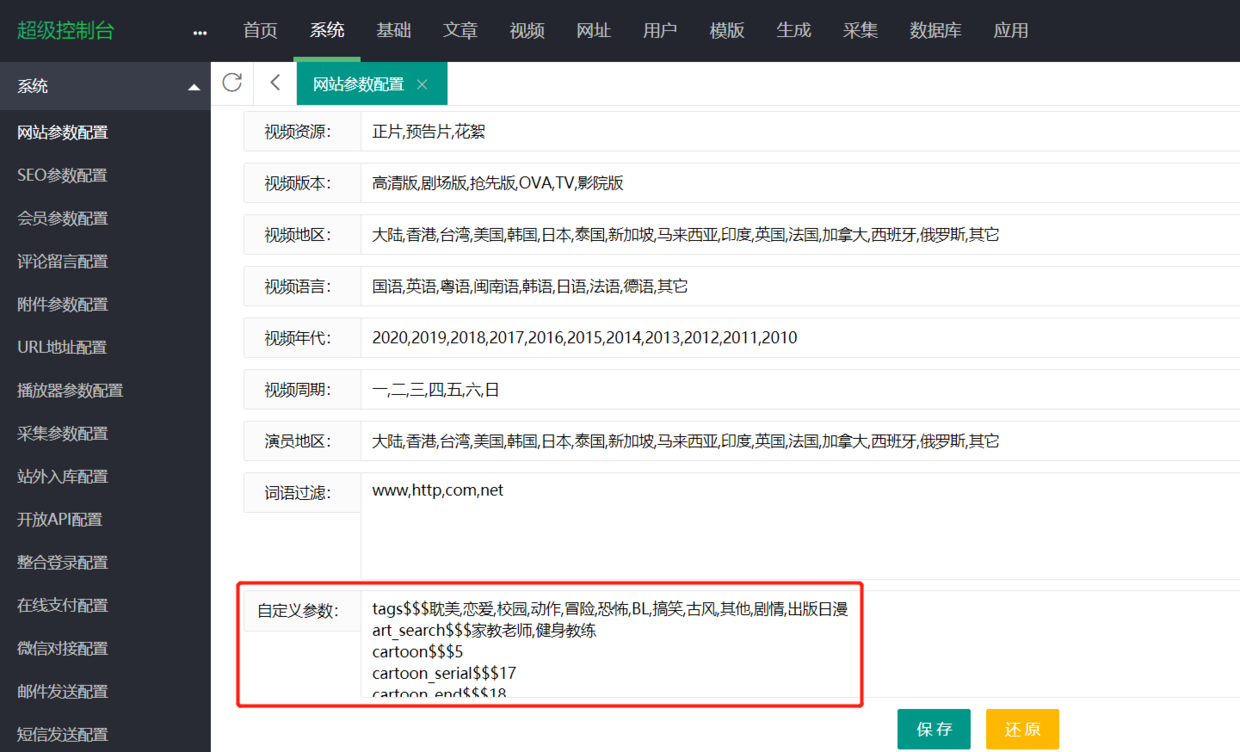Focus the 视频年代 input field
Viewport: 1240px width, 752px height.
coord(800,337)
